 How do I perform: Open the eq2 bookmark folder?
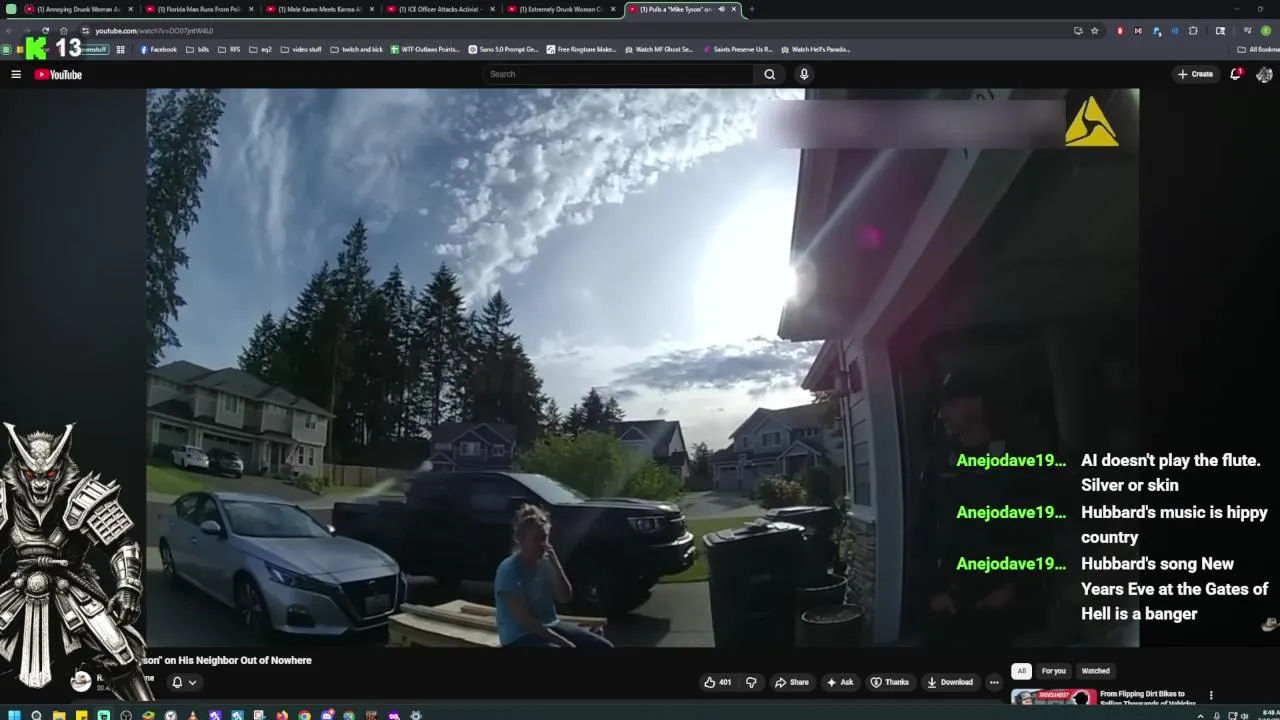[260, 49]
